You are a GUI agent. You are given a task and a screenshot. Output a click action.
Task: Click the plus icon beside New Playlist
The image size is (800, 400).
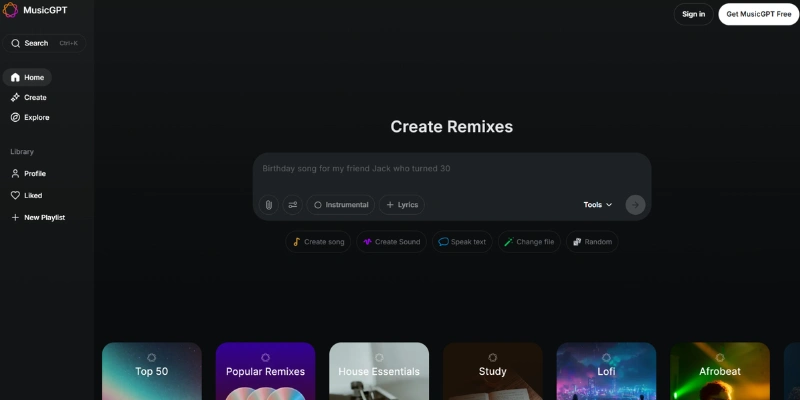click(15, 217)
